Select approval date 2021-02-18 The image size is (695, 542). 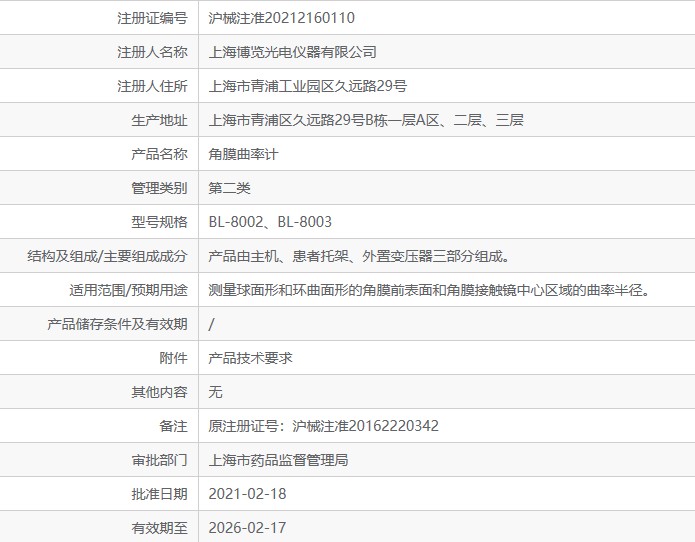pyautogui.click(x=247, y=494)
